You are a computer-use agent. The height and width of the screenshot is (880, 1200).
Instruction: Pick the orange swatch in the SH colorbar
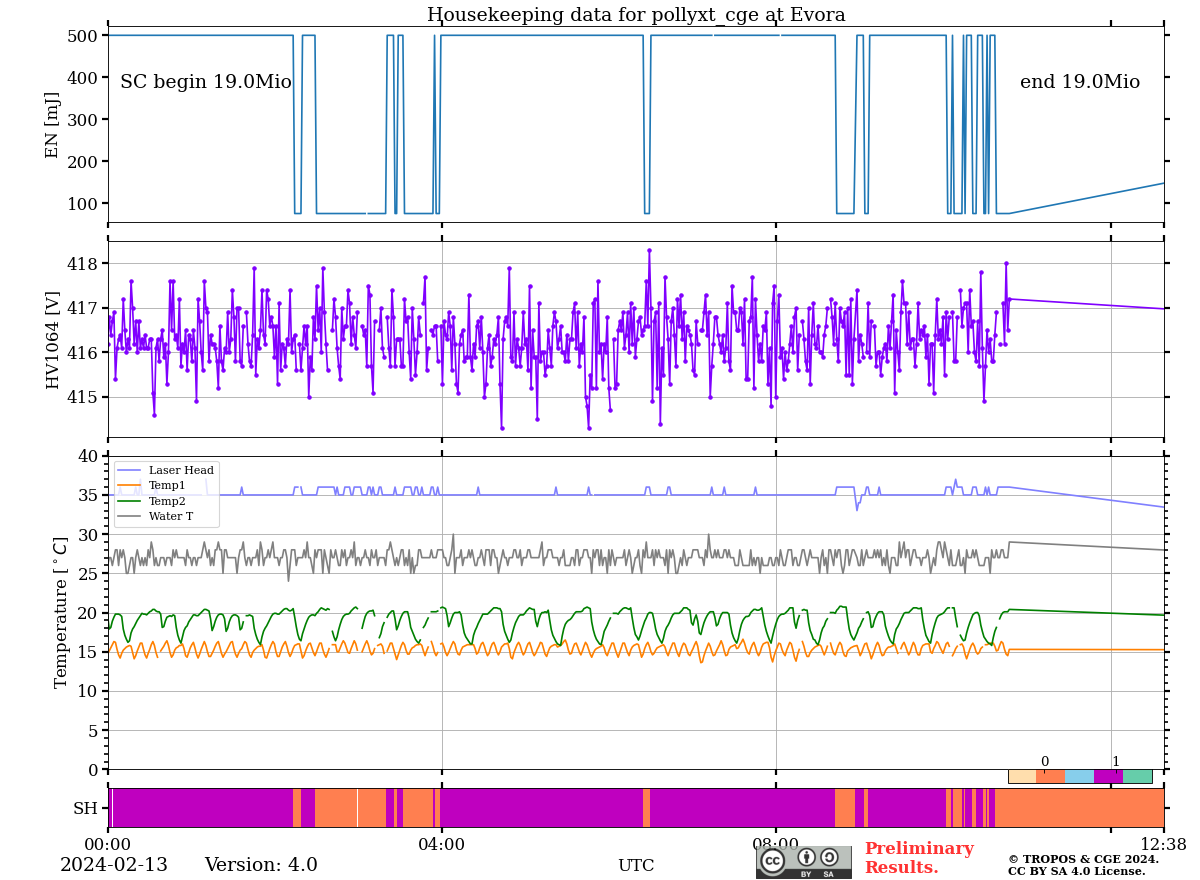(x=1051, y=776)
